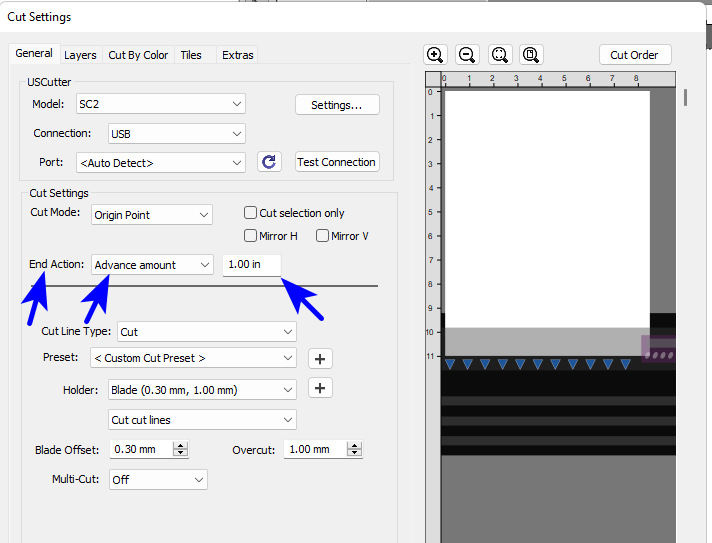Enable Cut selection only checkbox
Image resolution: width=712 pixels, height=543 pixels.
pyautogui.click(x=250, y=212)
